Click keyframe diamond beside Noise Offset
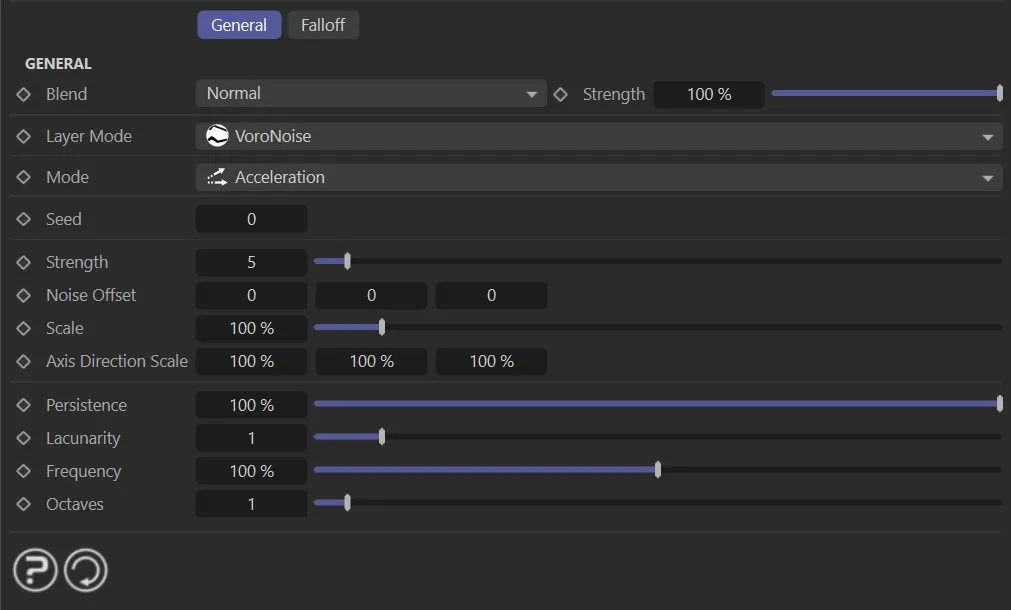 tap(24, 295)
